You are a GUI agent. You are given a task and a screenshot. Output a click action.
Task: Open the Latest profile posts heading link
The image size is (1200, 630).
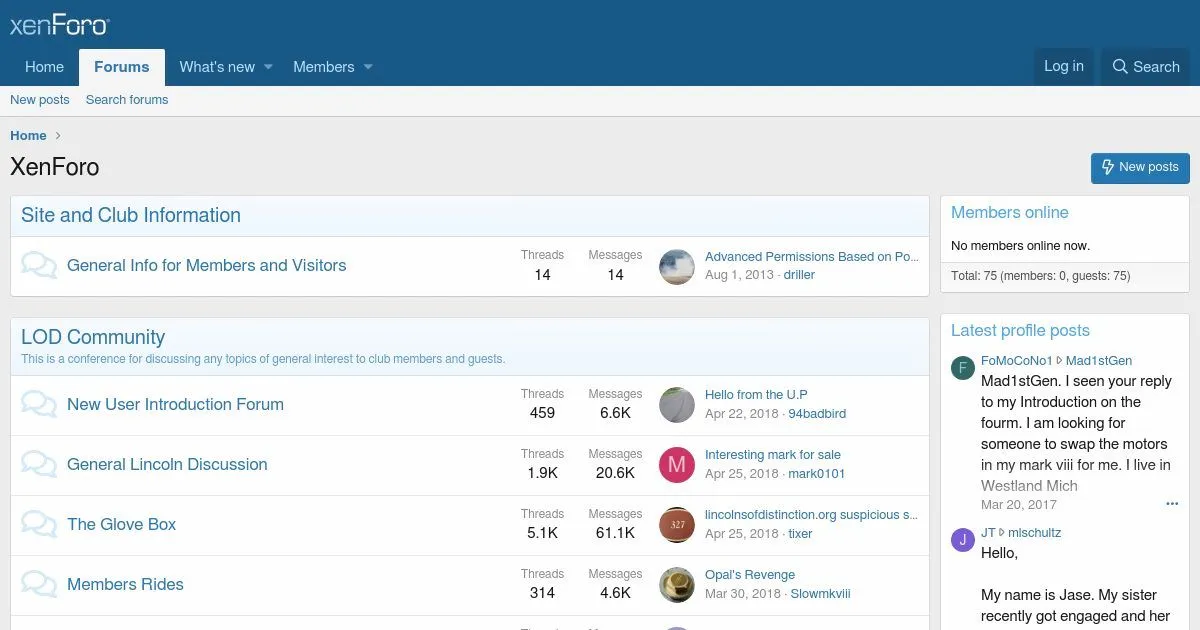[1020, 331]
